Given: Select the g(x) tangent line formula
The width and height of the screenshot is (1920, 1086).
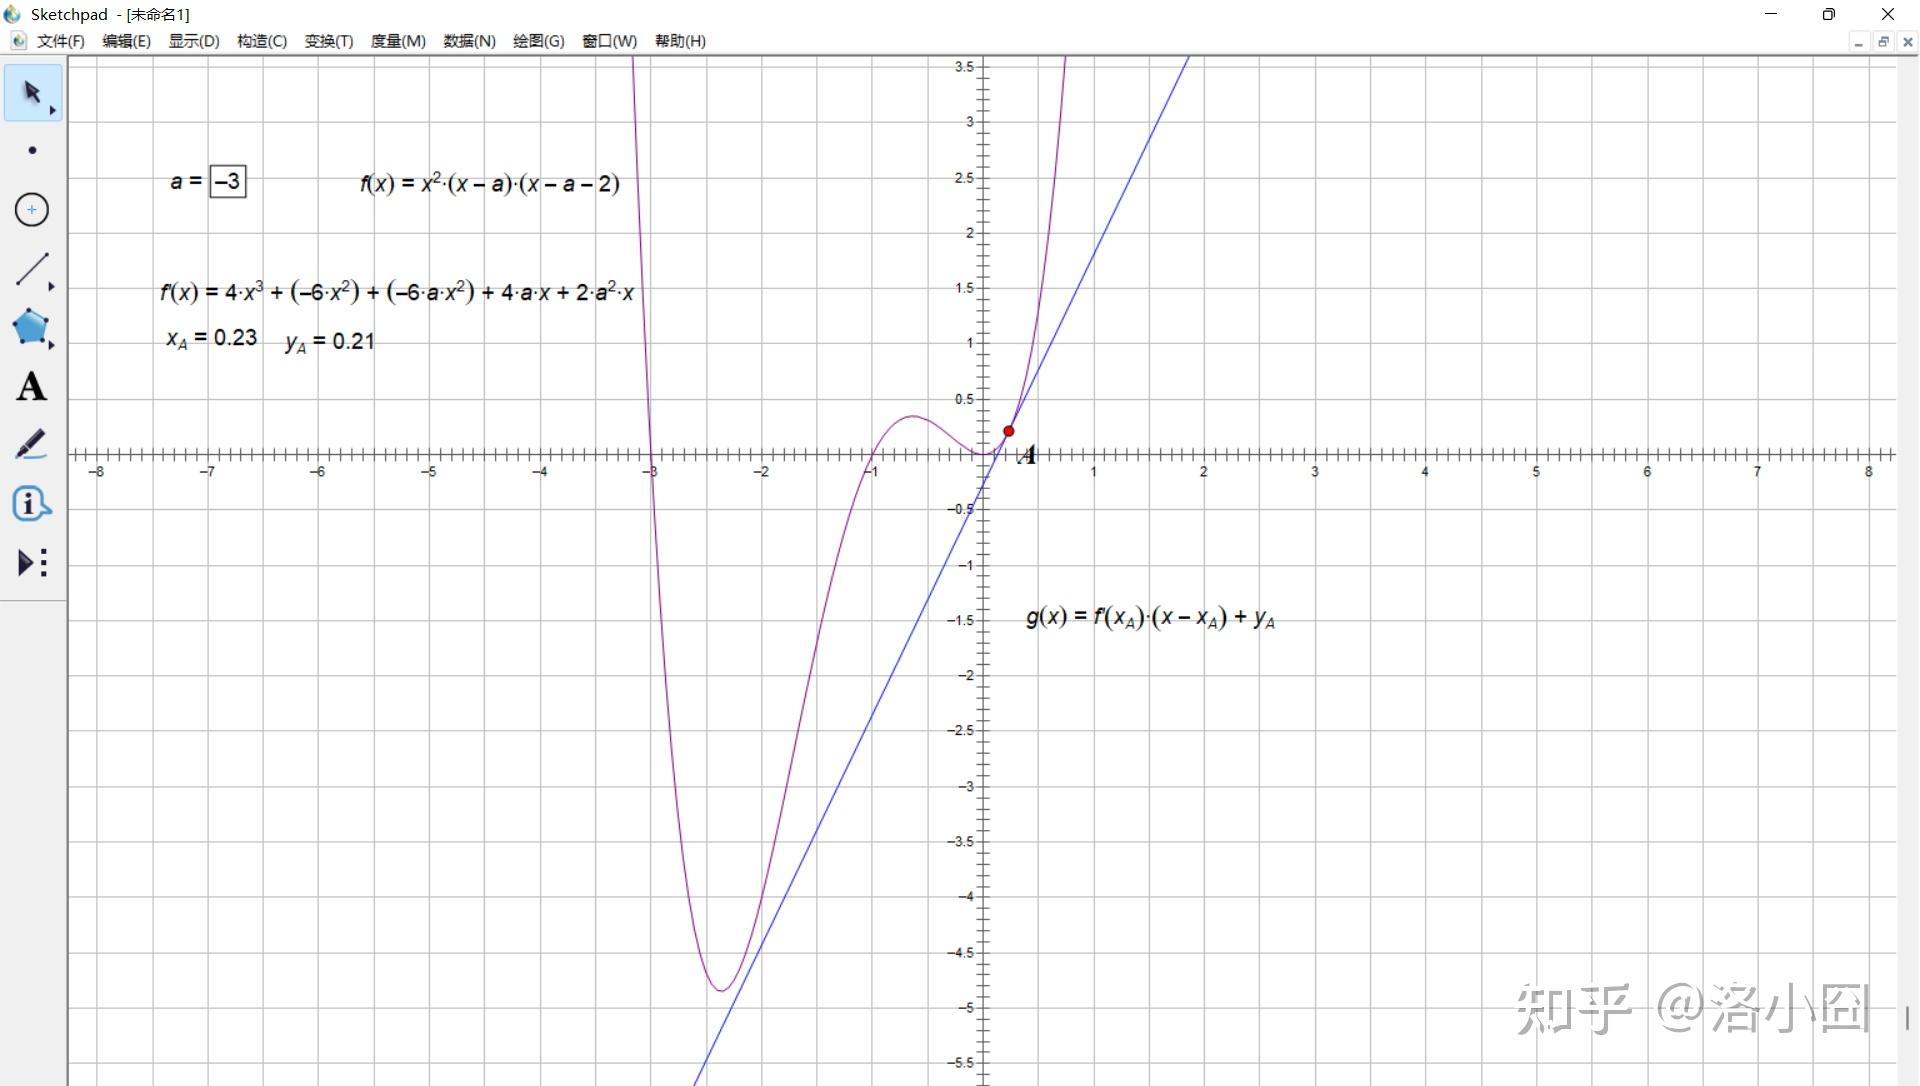Looking at the screenshot, I should (1150, 618).
